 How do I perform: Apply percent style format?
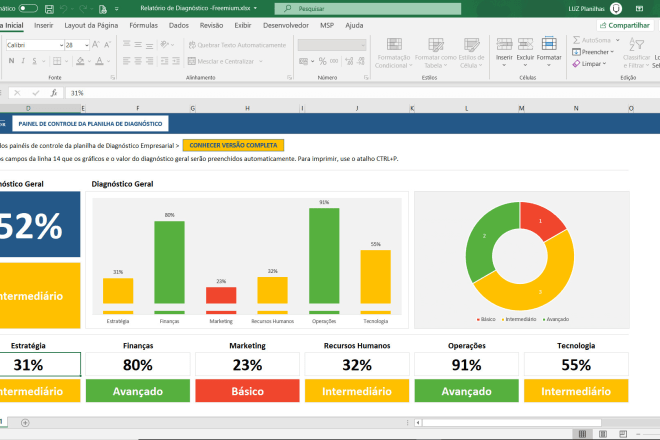[322, 61]
